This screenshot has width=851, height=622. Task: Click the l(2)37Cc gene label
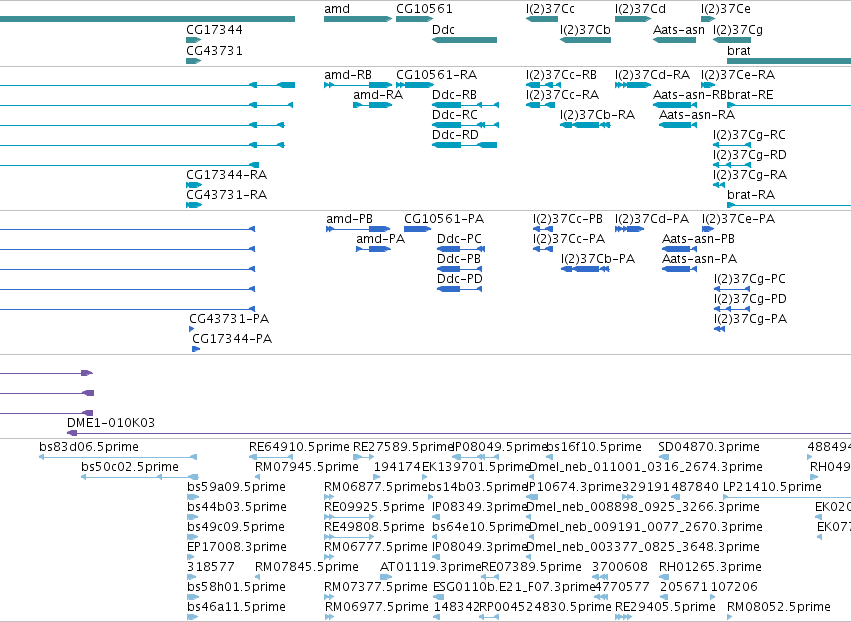(550, 9)
